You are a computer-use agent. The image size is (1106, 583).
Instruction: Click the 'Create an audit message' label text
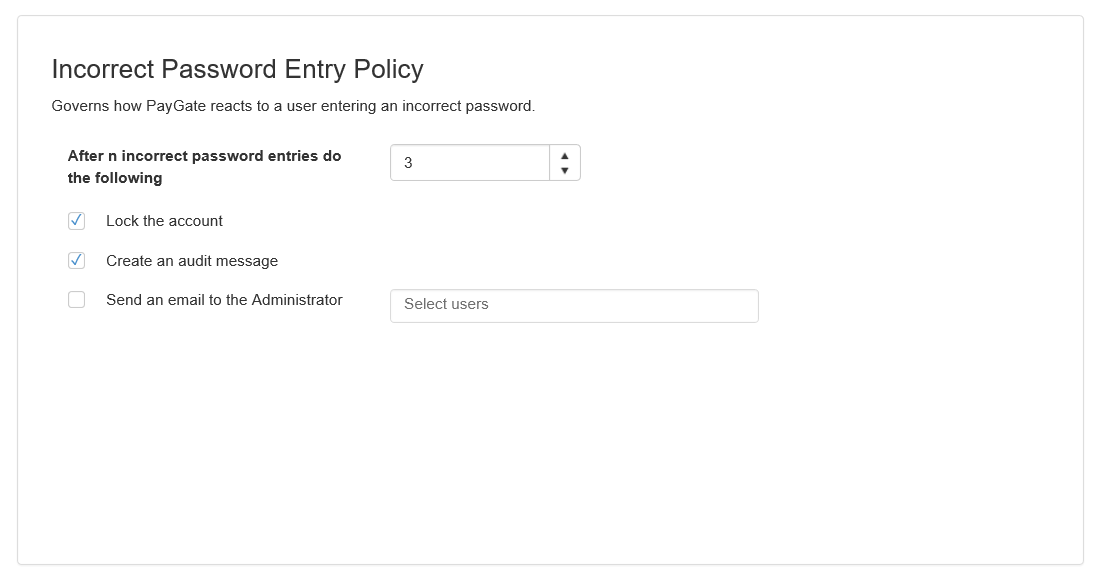click(192, 261)
